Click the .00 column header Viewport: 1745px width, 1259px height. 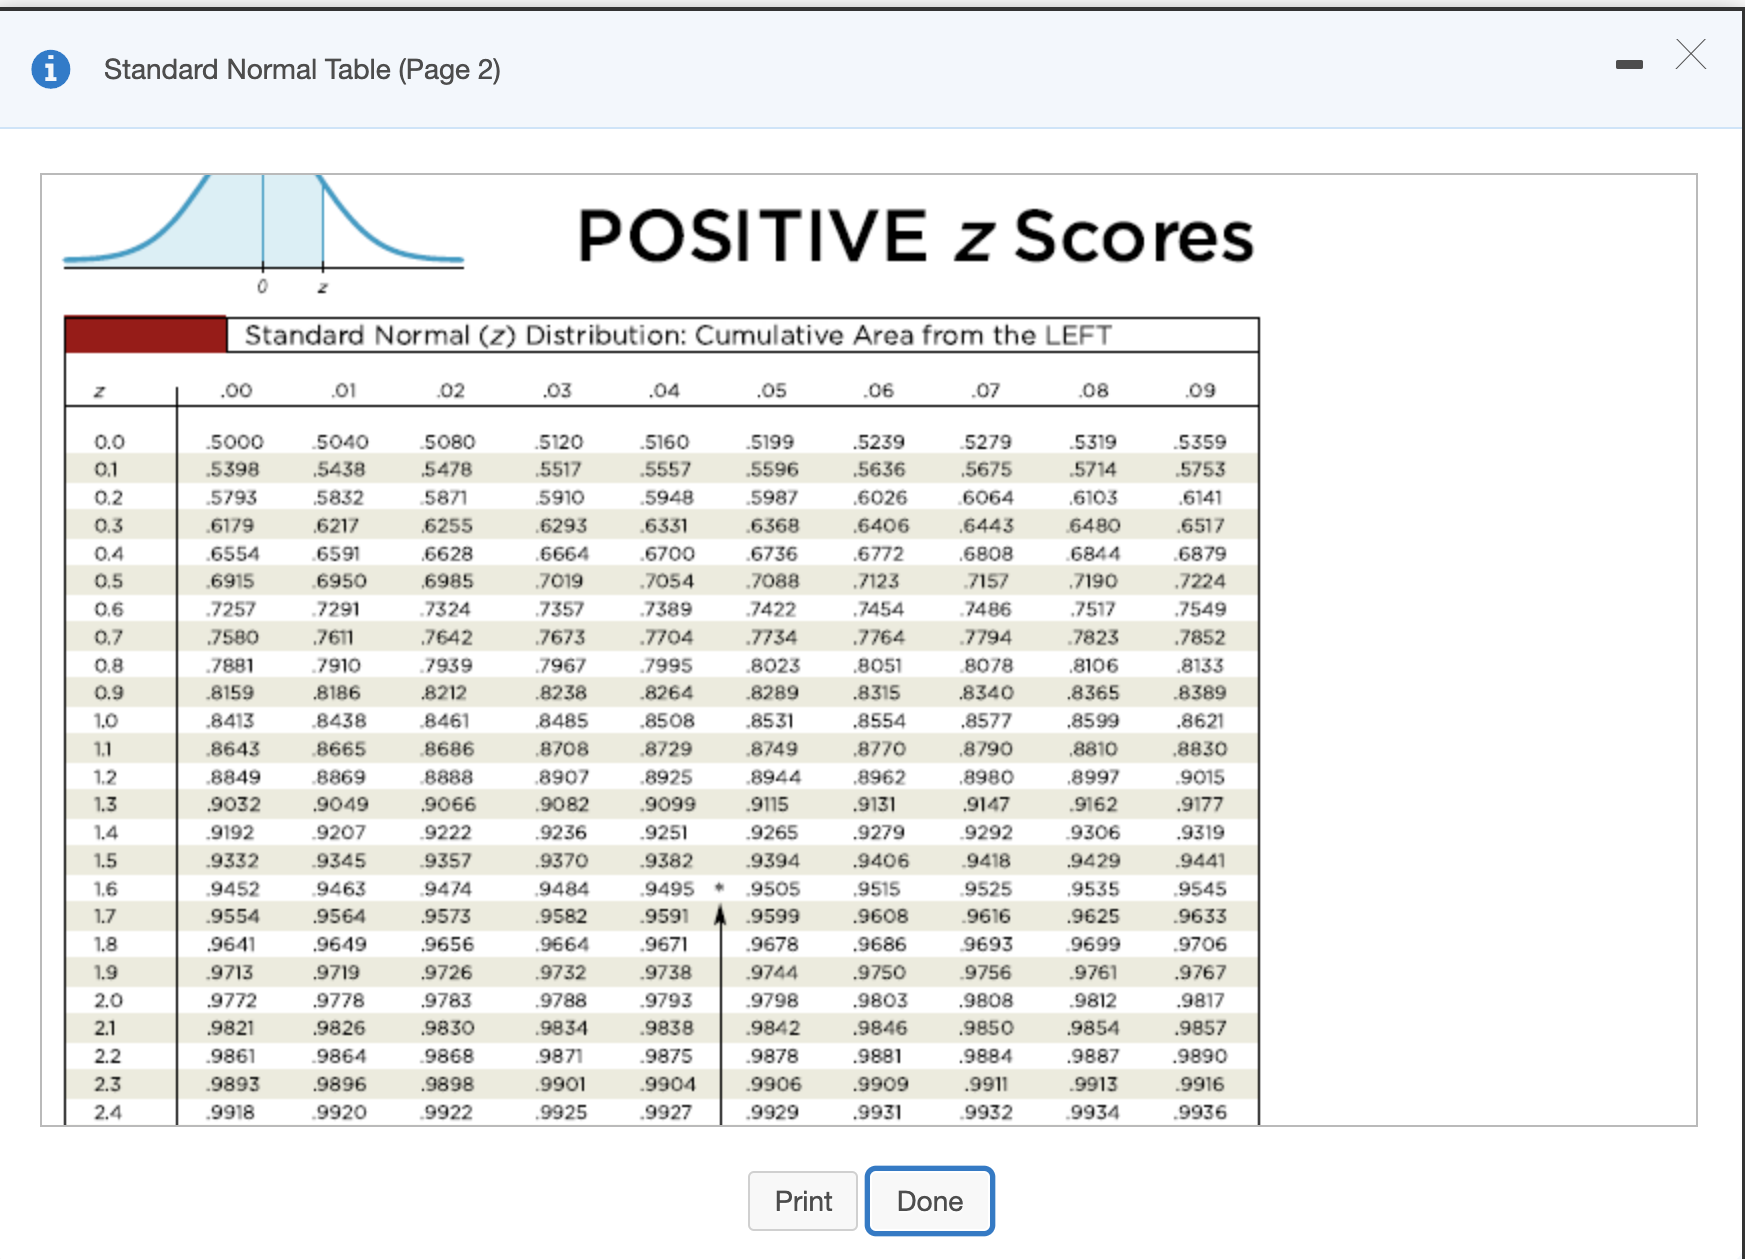click(x=236, y=390)
